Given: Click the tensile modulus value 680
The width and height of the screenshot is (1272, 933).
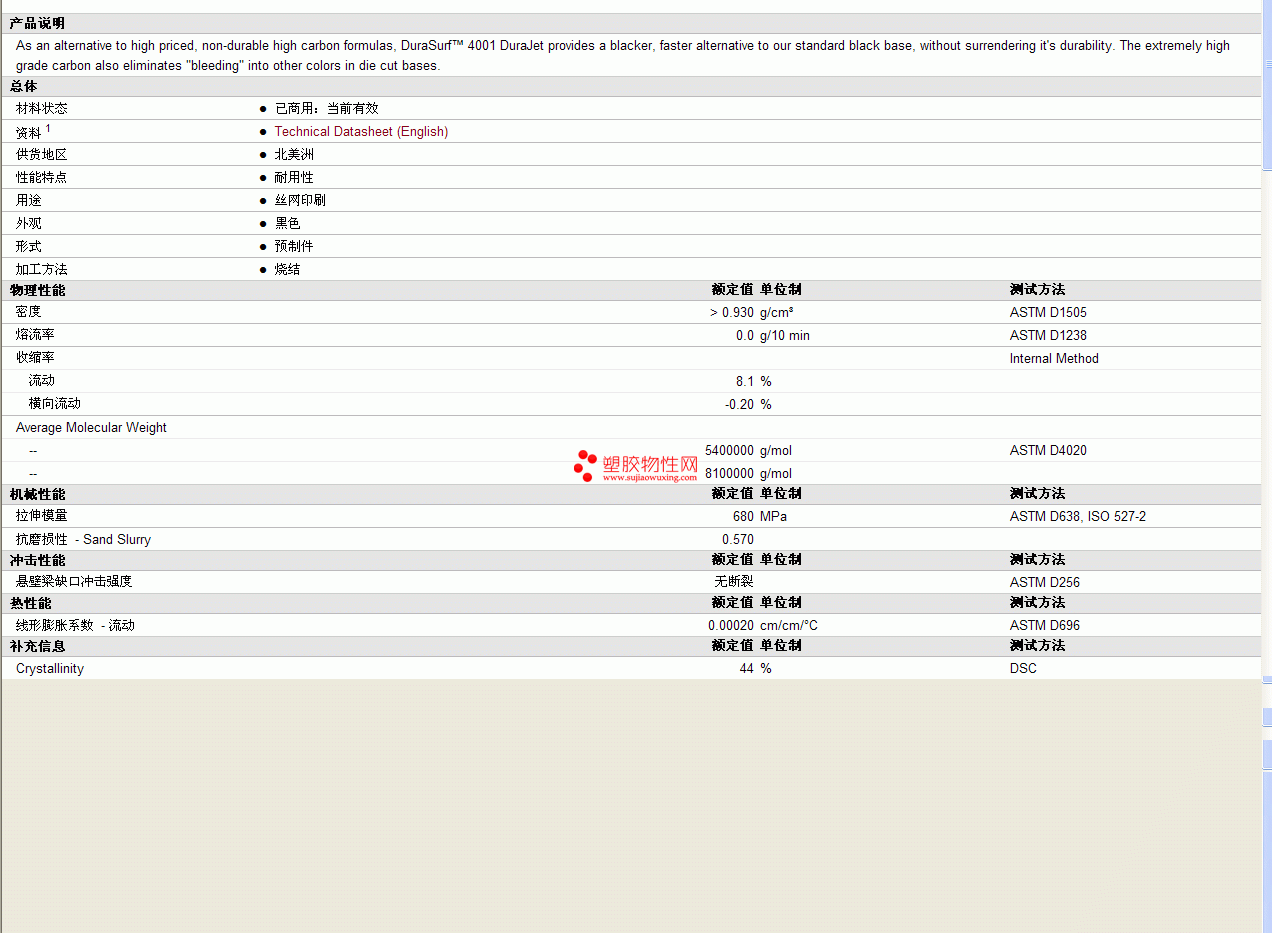Looking at the screenshot, I should point(743,516).
